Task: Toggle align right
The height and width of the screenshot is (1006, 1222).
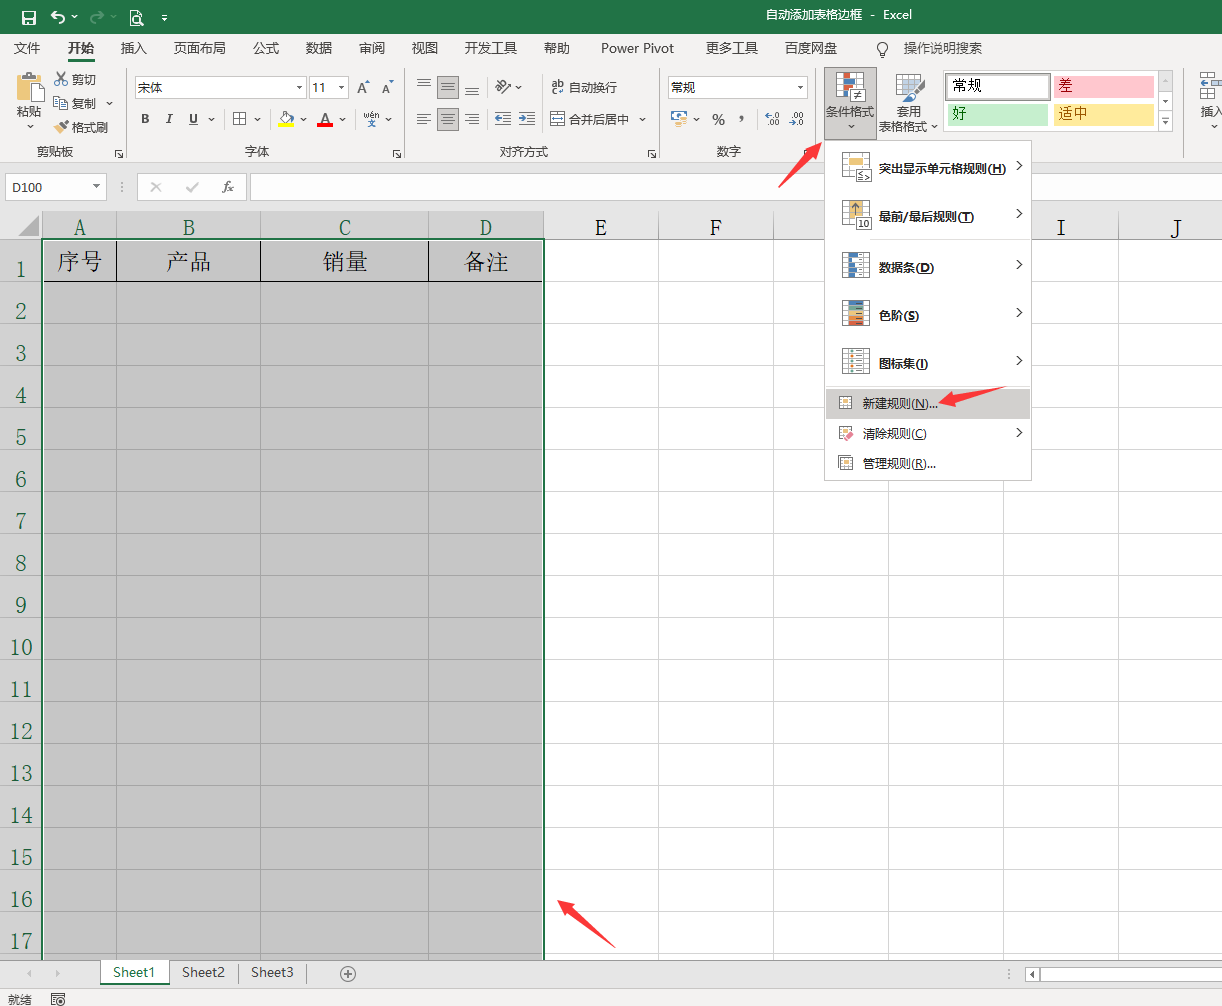Action: pyautogui.click(x=472, y=119)
